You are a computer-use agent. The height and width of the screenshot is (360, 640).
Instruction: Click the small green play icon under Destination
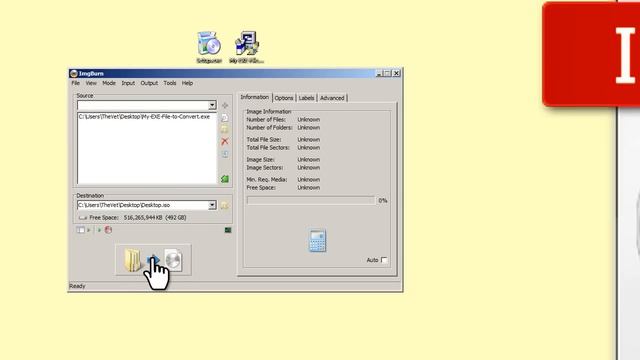[x=99, y=230]
